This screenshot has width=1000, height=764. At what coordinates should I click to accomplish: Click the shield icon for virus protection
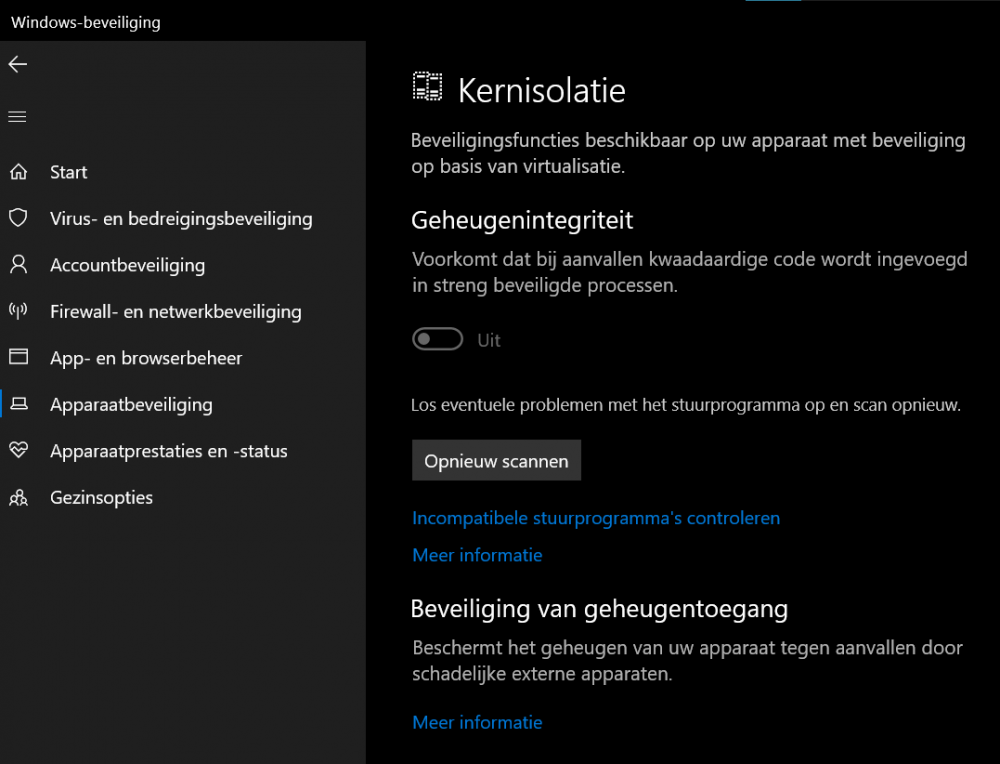point(18,218)
